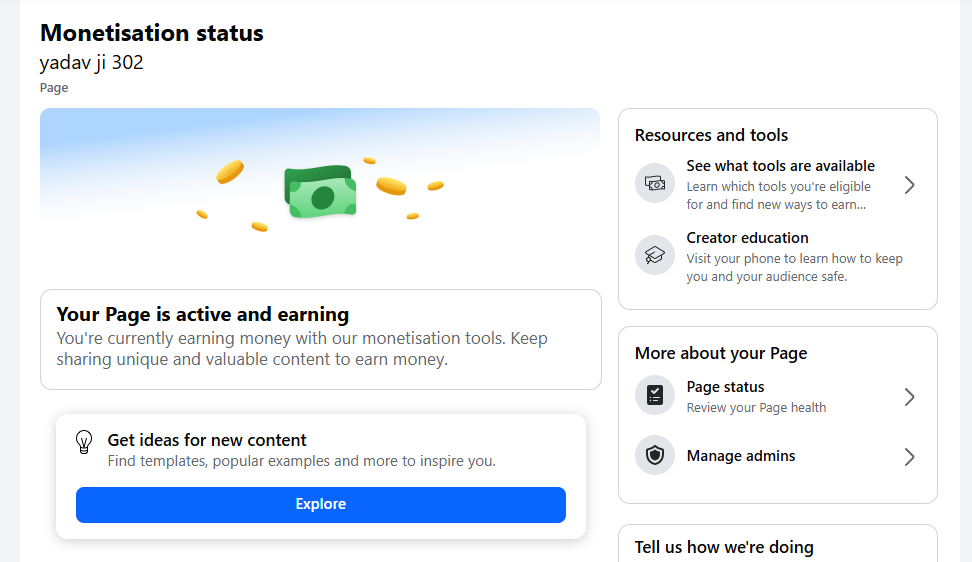Click the Resources and tools heading
This screenshot has width=972, height=562.
coord(711,135)
